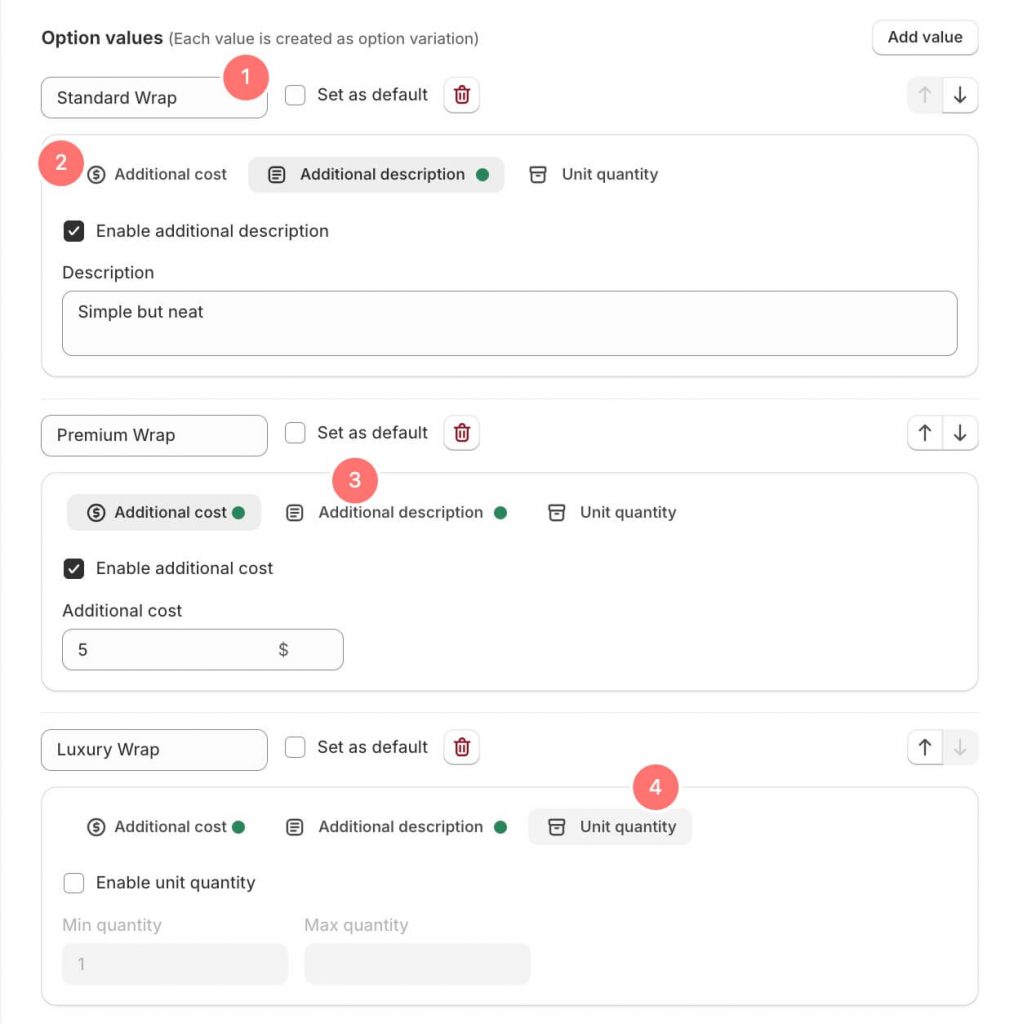
Task: Edit the Luxury Wrap name field
Action: 154,750
